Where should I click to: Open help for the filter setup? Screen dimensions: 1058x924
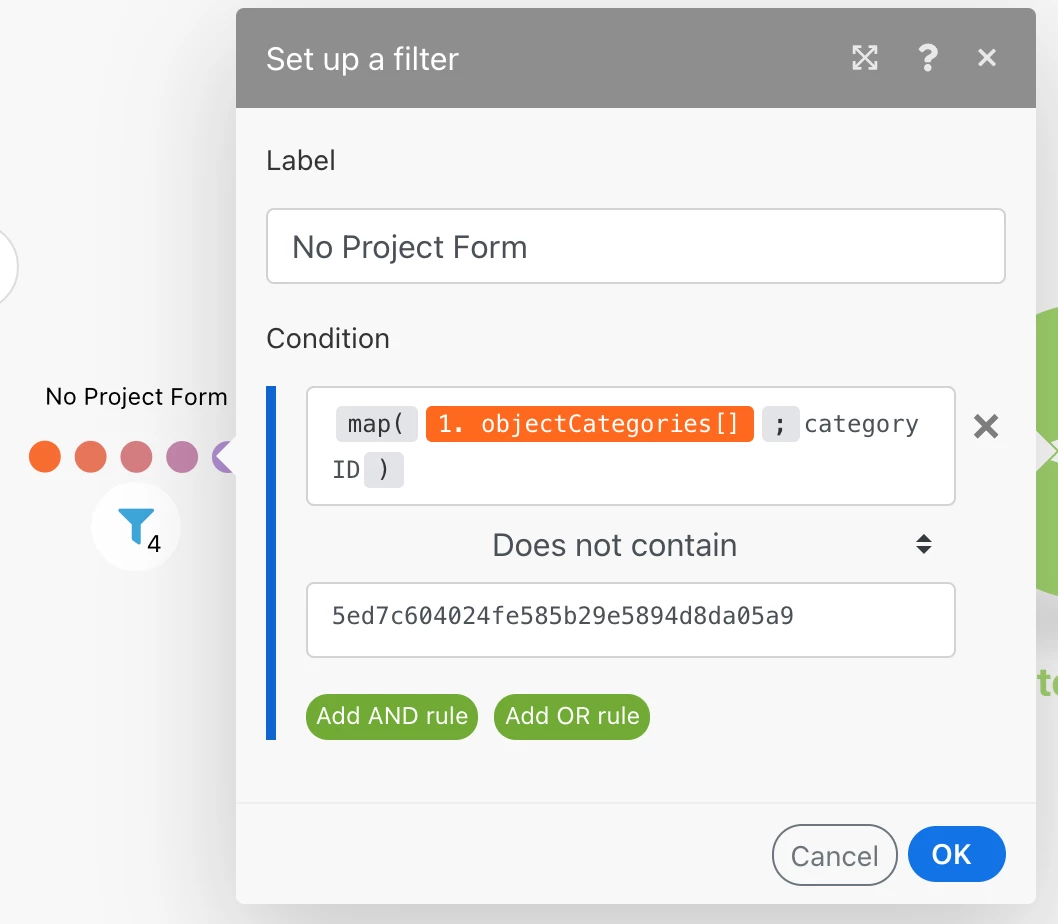tap(927, 59)
